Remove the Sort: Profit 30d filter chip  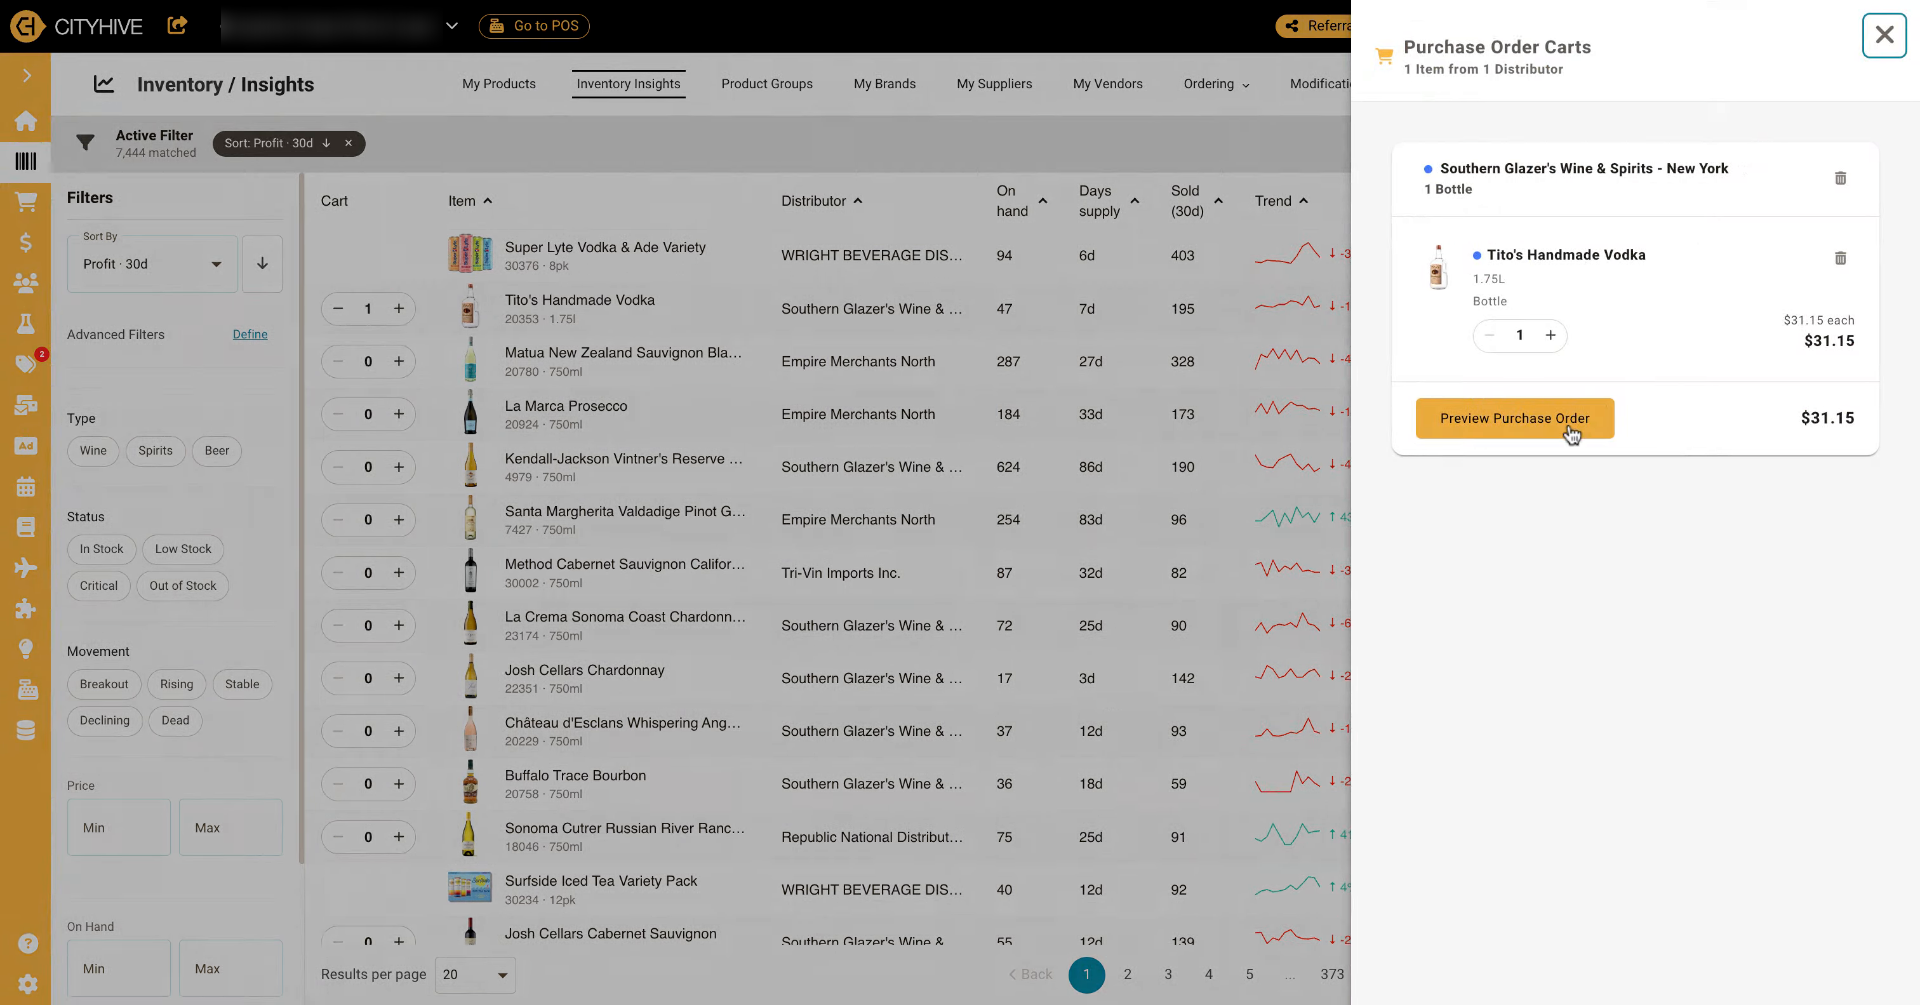click(349, 143)
